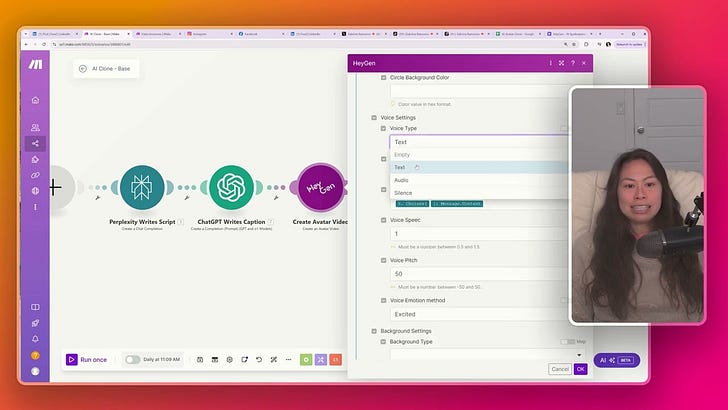Viewport: 728px width, 410px height.
Task: Open the Team icon in the sidebar
Action: click(35, 127)
